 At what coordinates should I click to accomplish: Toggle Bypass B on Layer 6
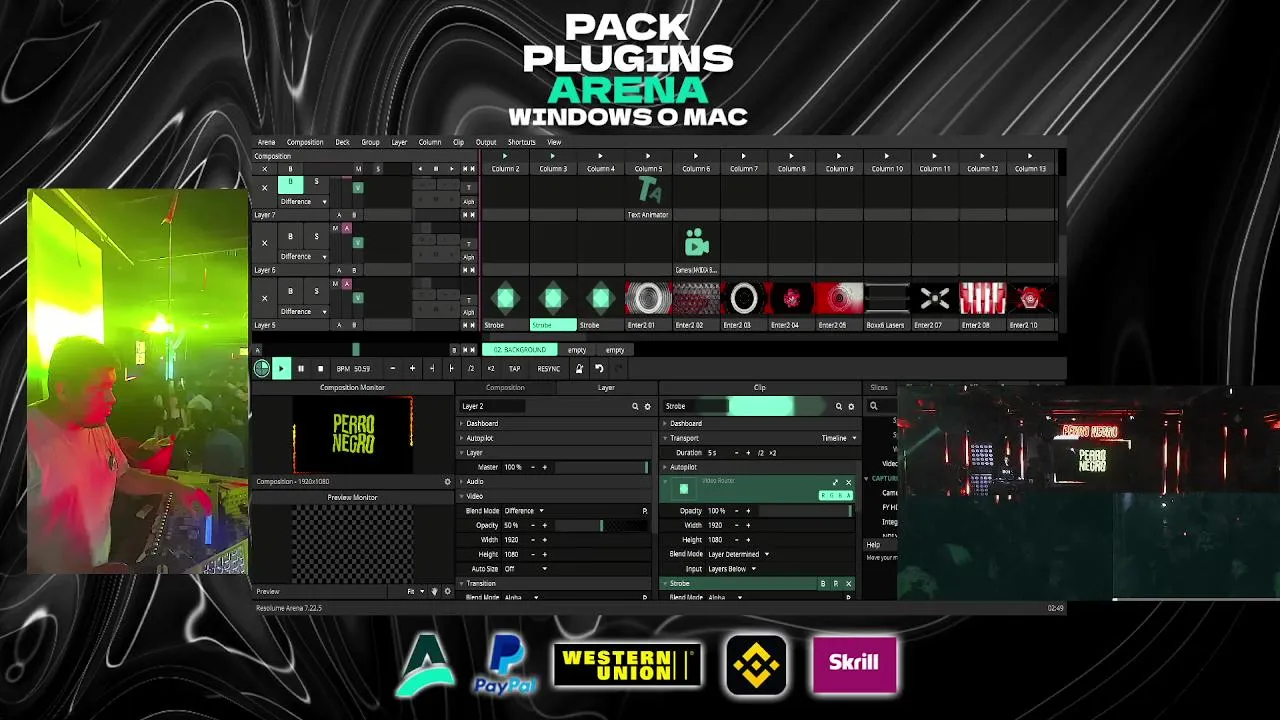290,236
